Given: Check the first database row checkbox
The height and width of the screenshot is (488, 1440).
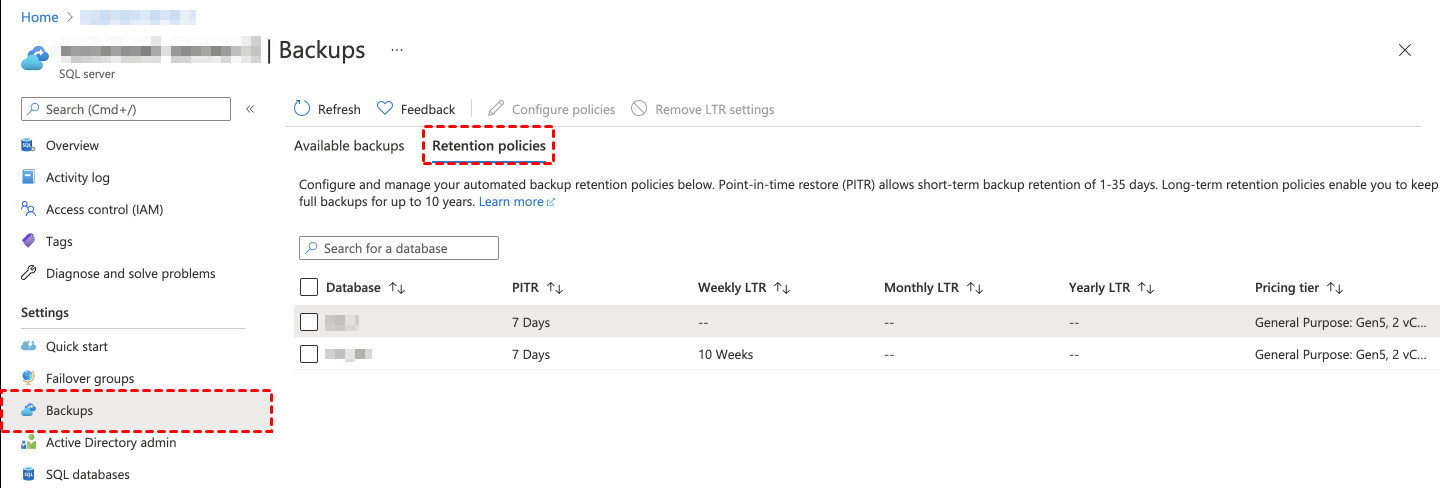Looking at the screenshot, I should 309,322.
